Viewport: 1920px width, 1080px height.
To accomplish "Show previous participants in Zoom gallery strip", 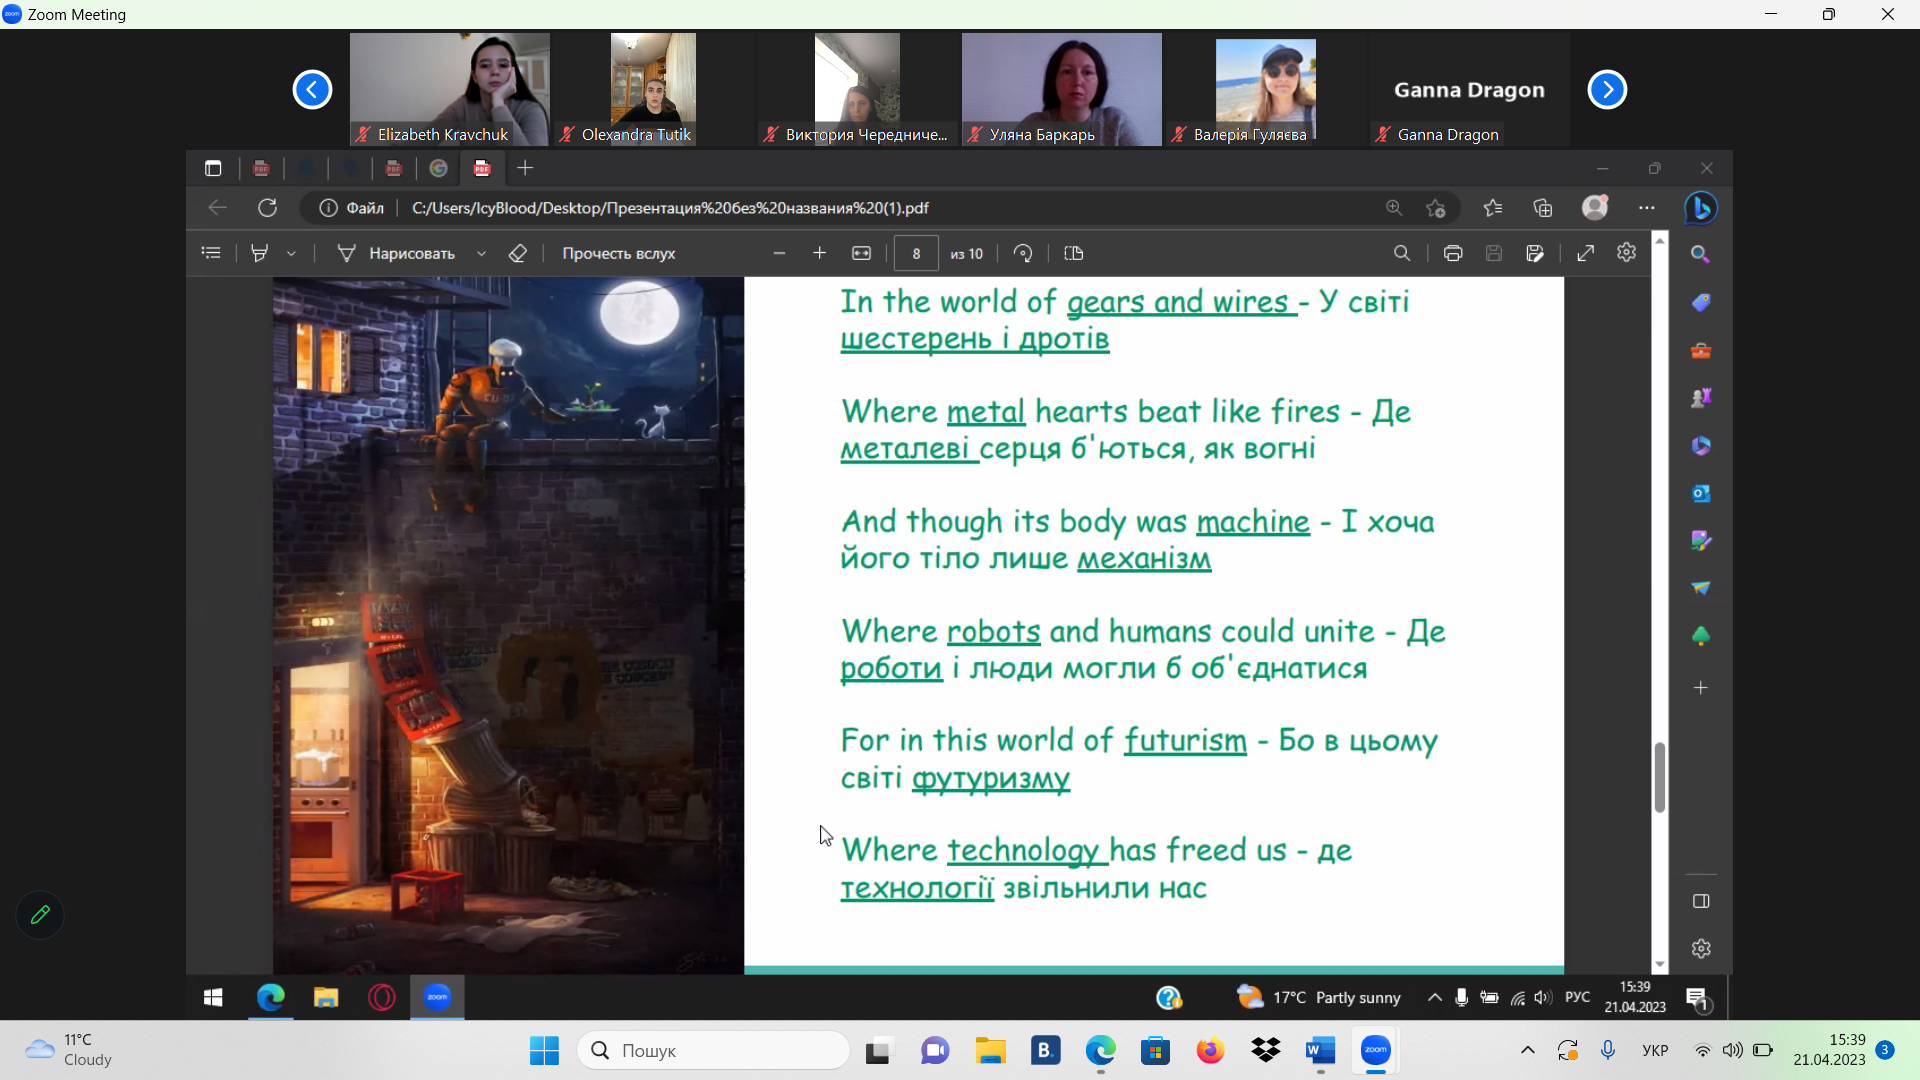I will [x=312, y=90].
